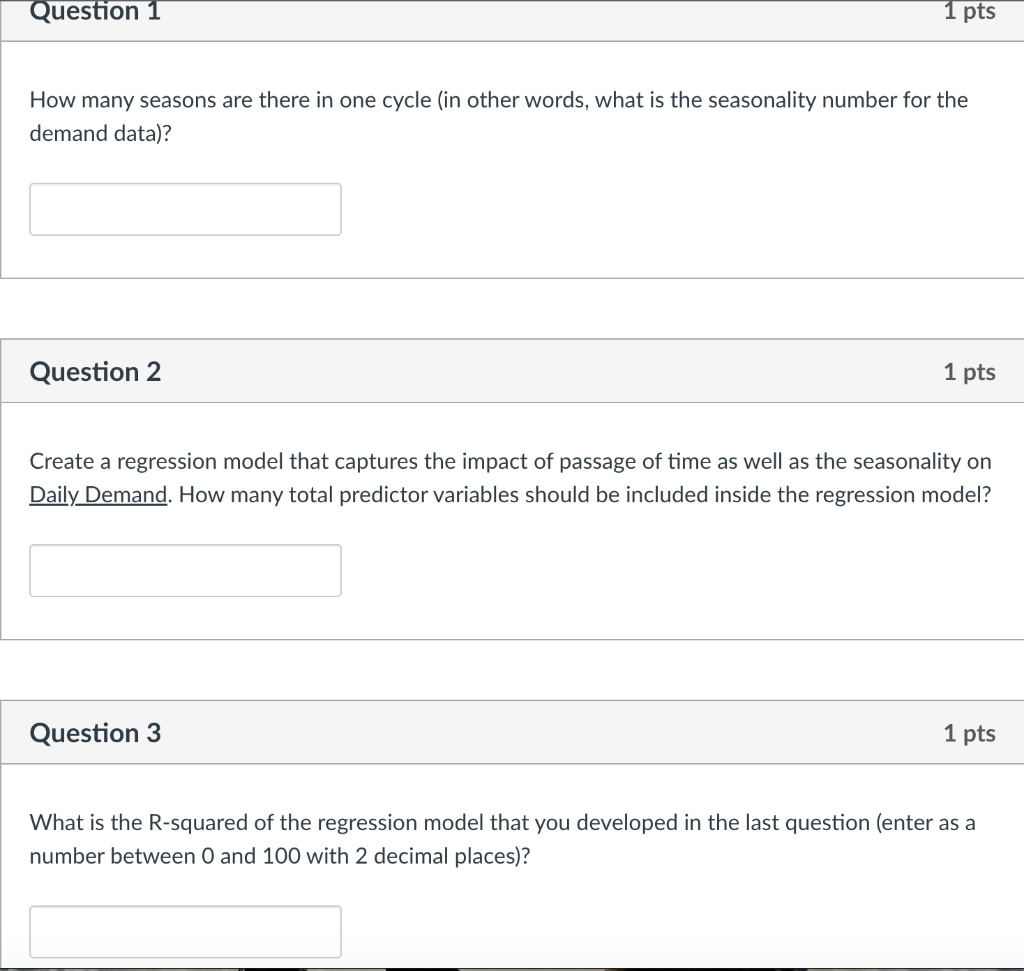Click the underlined Daily Demand text
This screenshot has height=971, width=1024.
click(x=97, y=495)
